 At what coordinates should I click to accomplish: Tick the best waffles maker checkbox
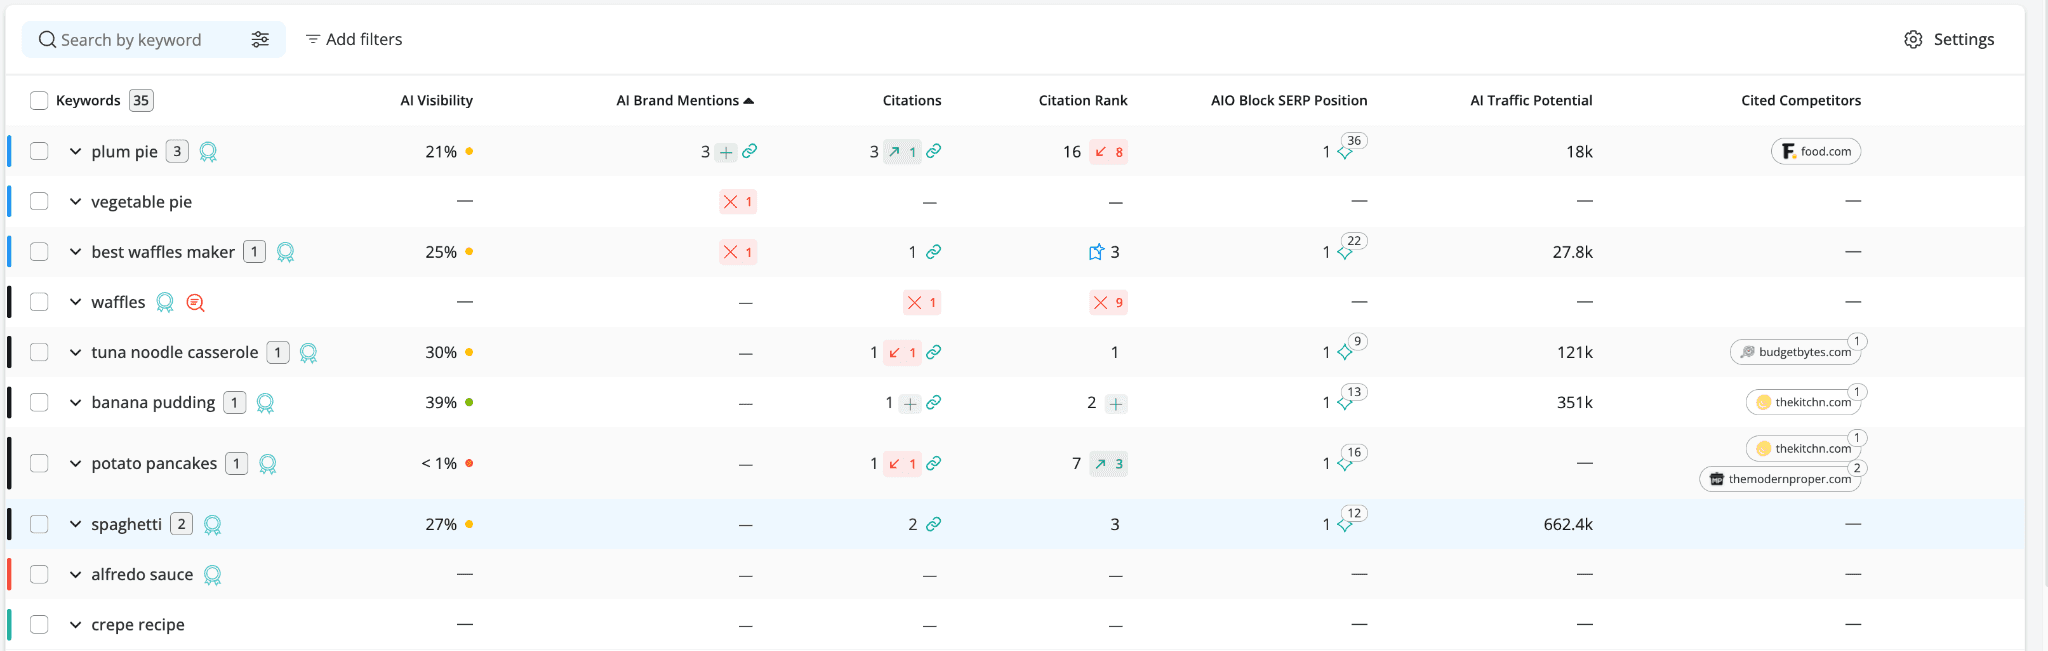point(39,251)
